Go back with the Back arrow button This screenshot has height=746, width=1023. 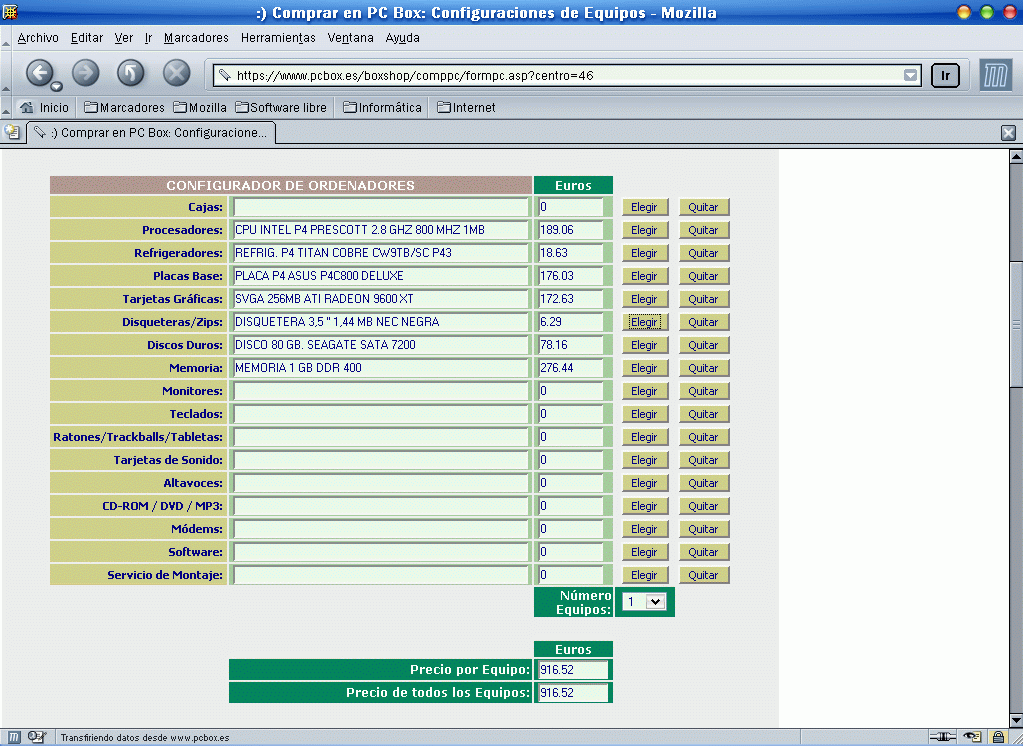point(39,72)
